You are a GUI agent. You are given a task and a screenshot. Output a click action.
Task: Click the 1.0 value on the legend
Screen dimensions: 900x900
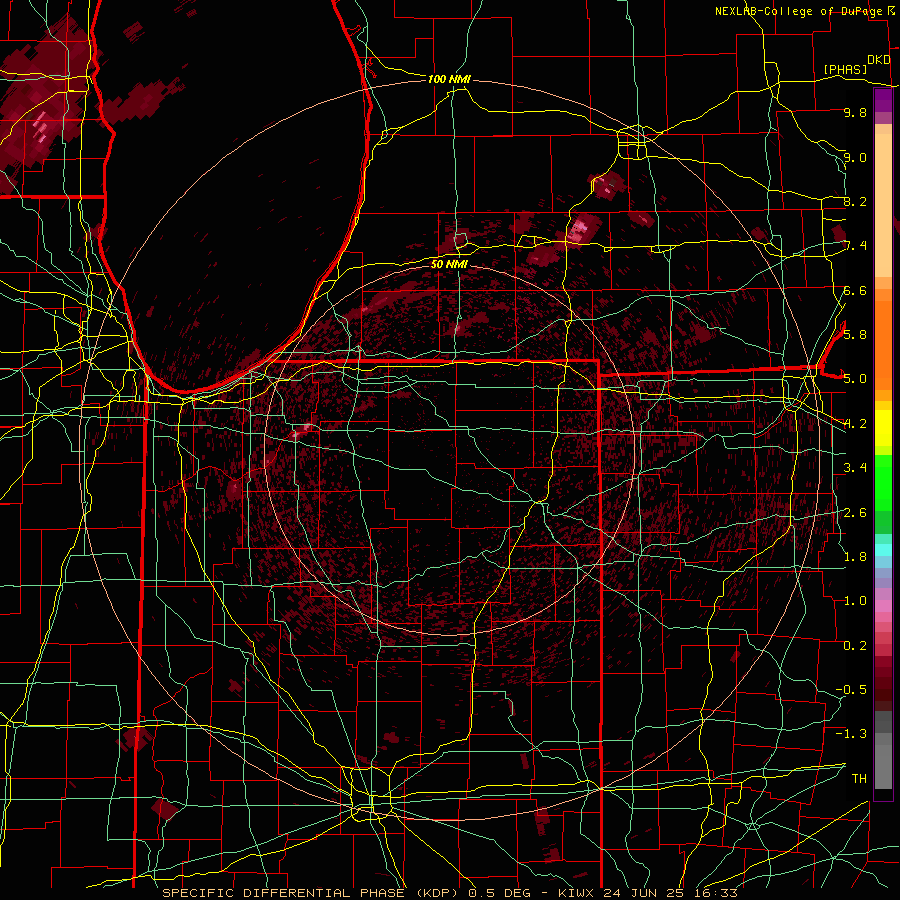tap(855, 601)
